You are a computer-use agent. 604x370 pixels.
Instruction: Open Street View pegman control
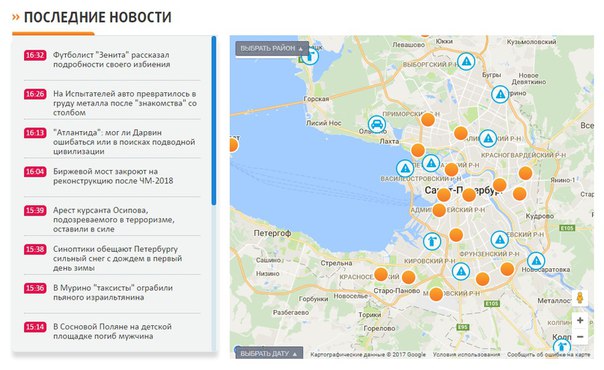579,298
